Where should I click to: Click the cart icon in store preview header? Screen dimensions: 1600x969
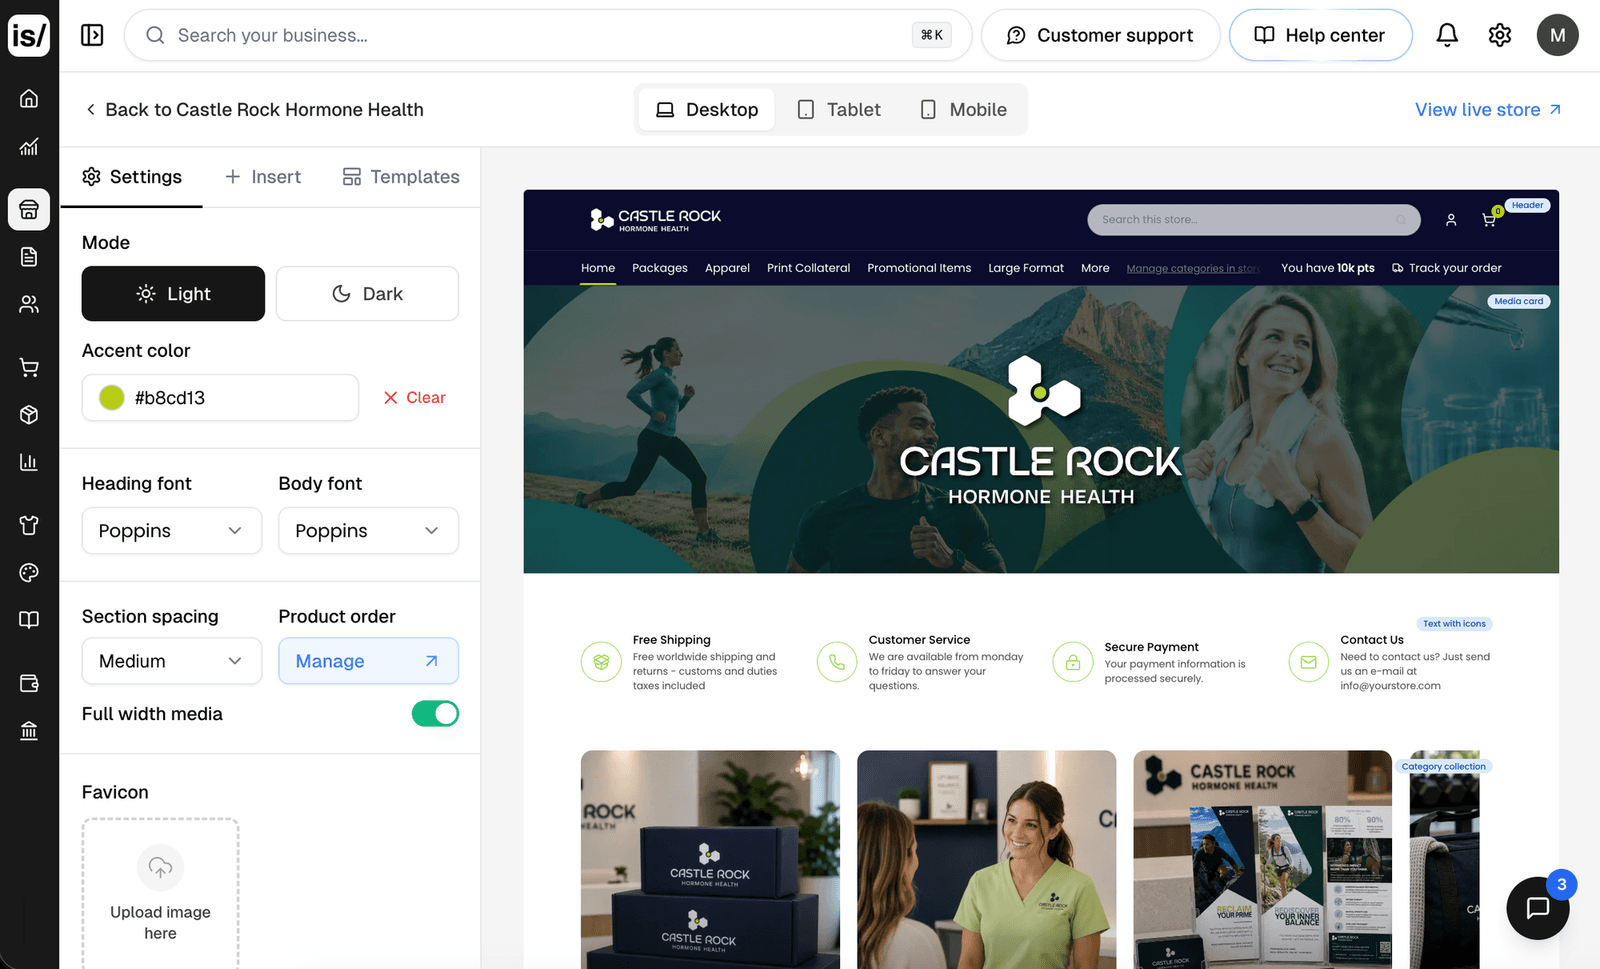(x=1489, y=220)
